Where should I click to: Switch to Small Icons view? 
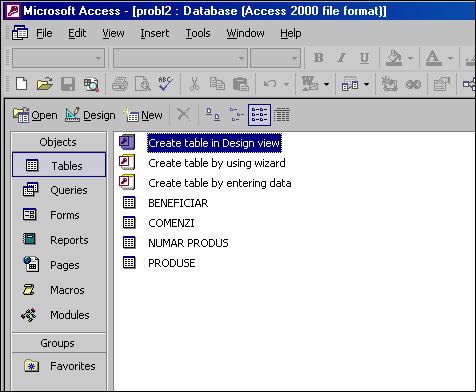click(x=236, y=115)
